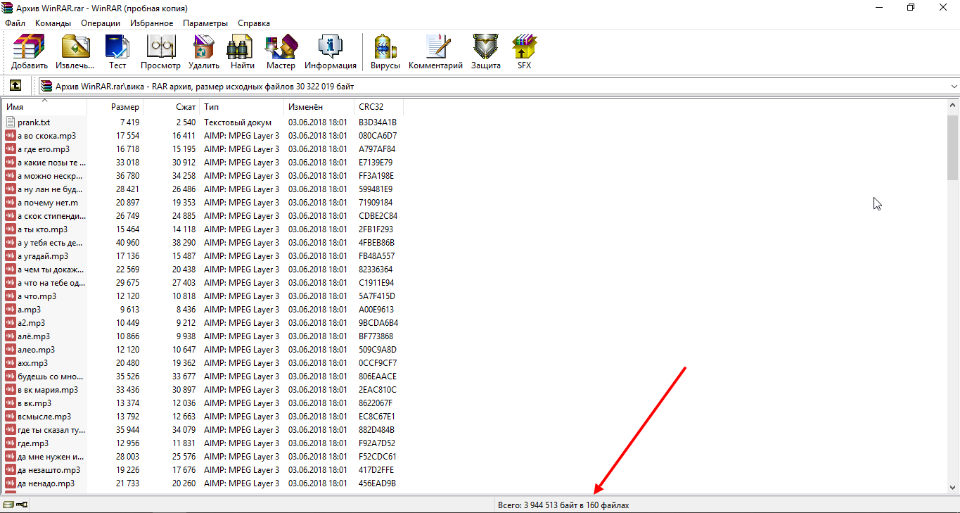The height and width of the screenshot is (513, 960).
Task: Launch the Мастер (Wizard) tool
Action: click(280, 51)
